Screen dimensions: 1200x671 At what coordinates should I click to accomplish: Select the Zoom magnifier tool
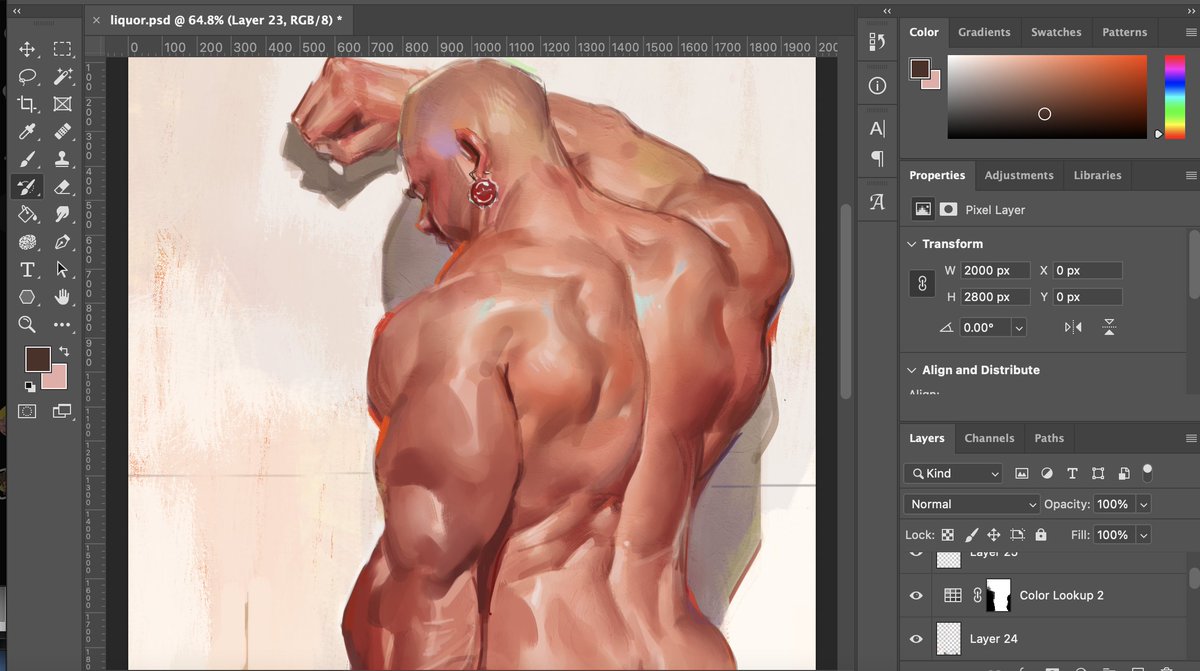click(27, 324)
